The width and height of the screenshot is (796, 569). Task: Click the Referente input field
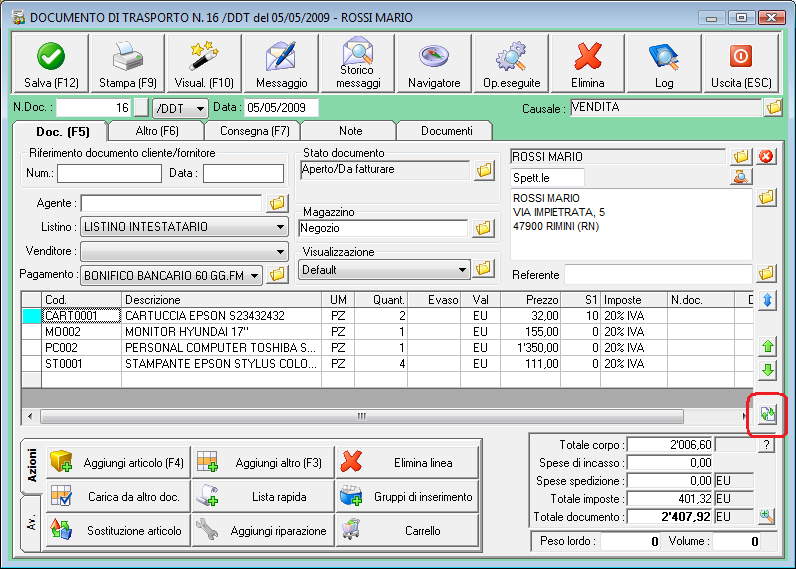(657, 274)
